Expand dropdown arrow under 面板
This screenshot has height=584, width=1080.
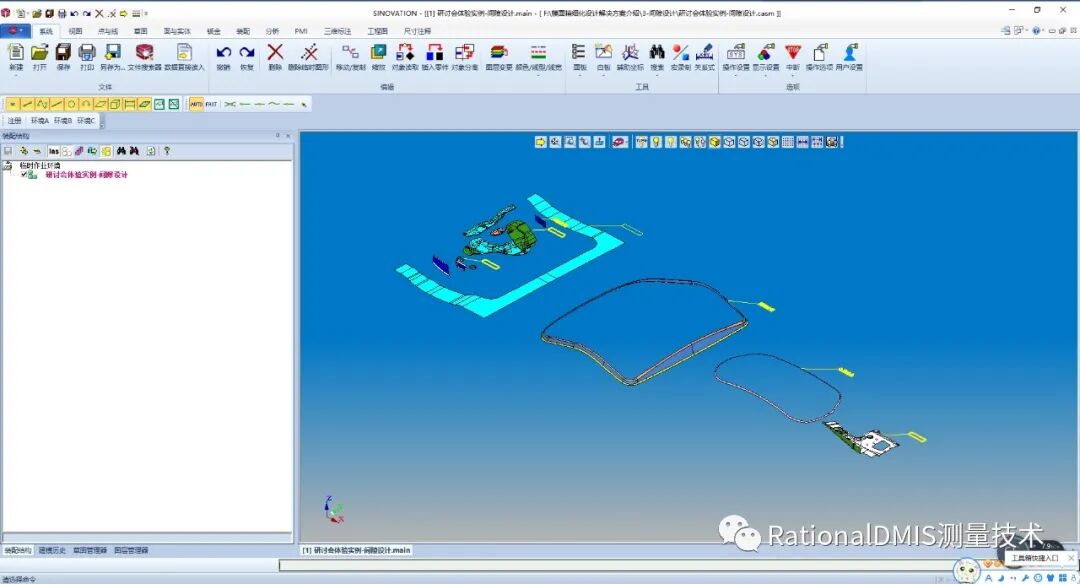pyautogui.click(x=580, y=76)
